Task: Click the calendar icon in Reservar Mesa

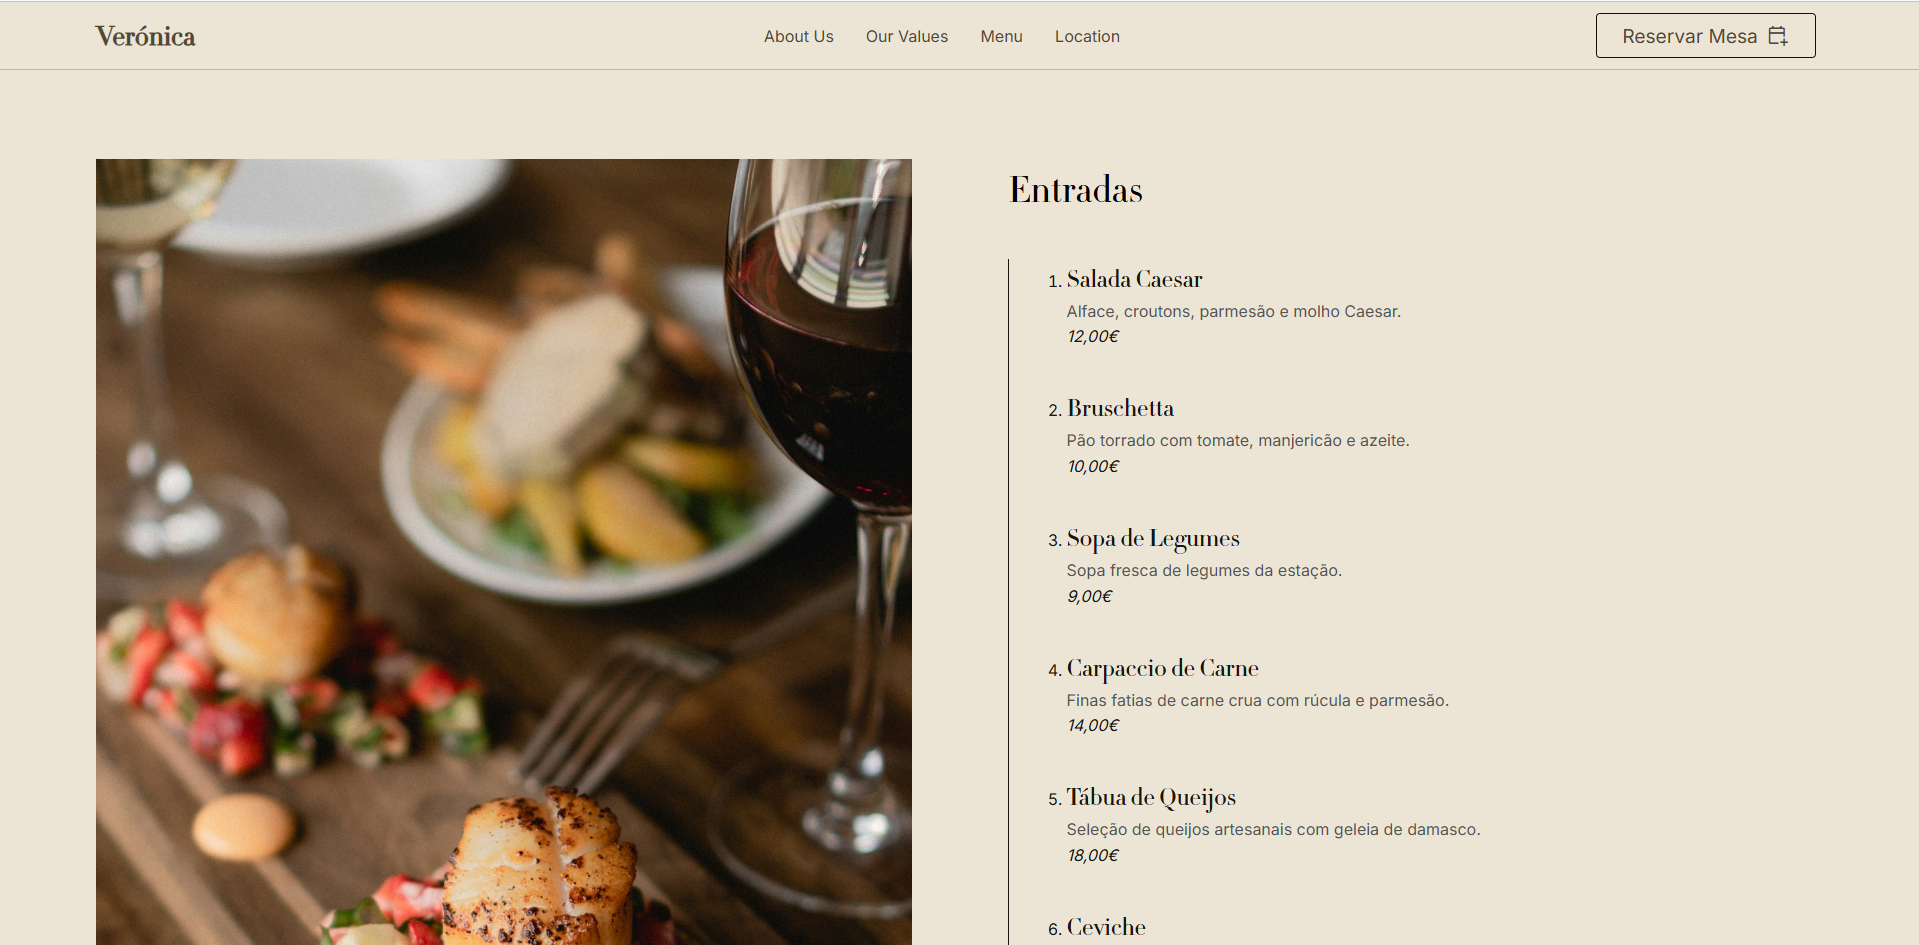Action: pyautogui.click(x=1778, y=36)
